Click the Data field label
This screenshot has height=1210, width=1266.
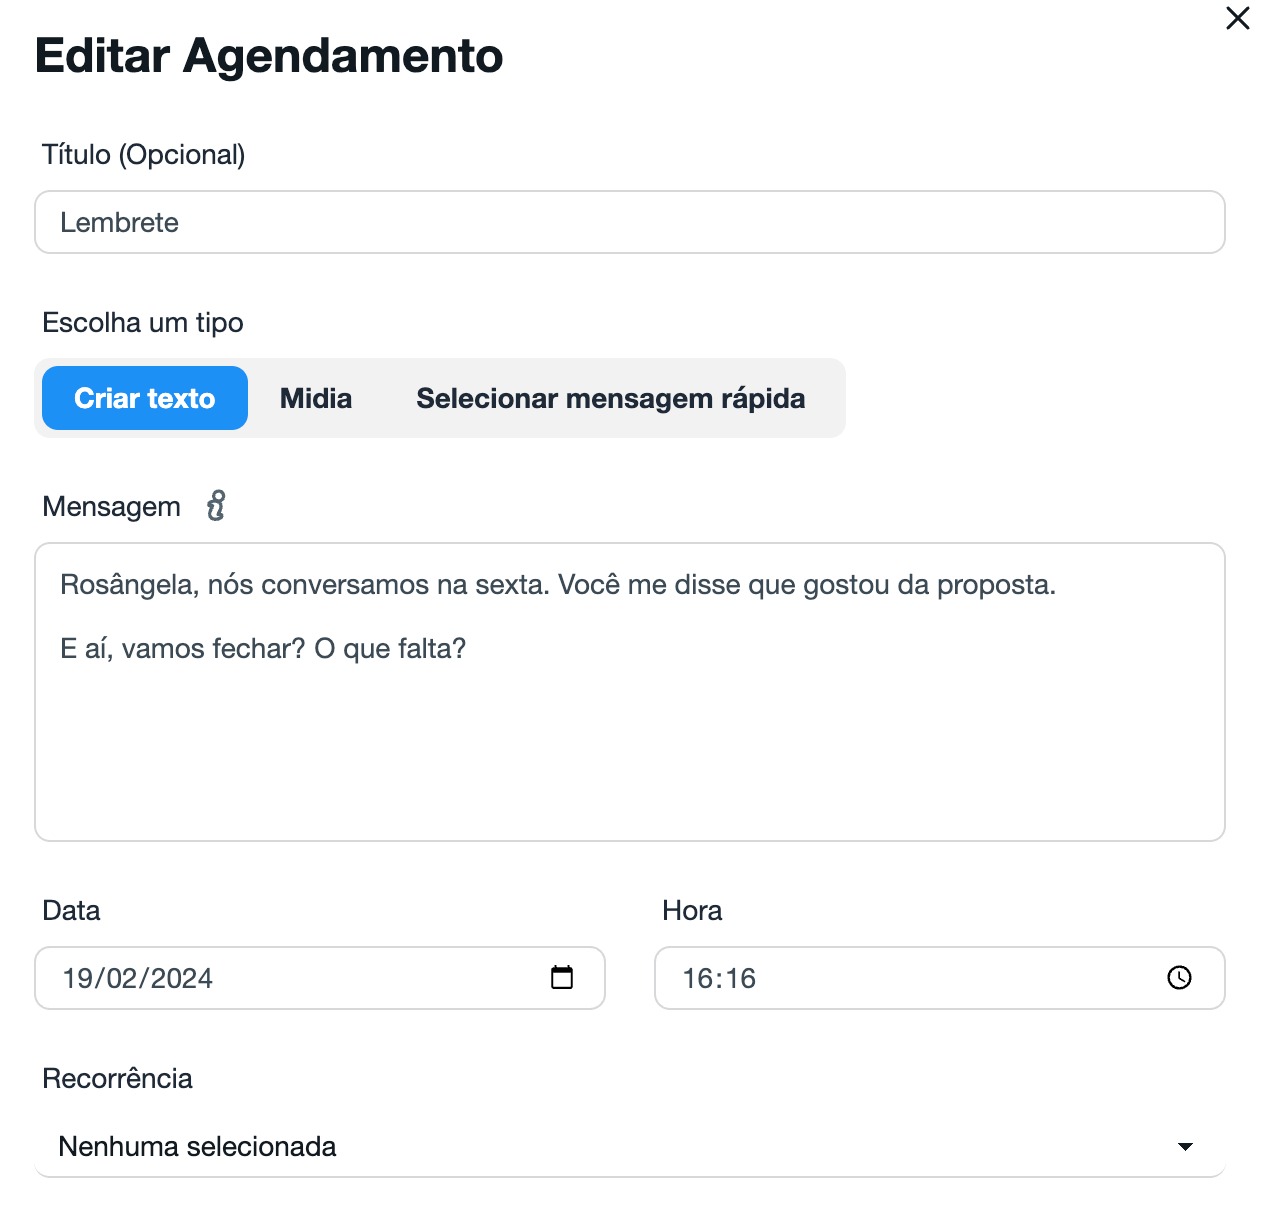(71, 911)
